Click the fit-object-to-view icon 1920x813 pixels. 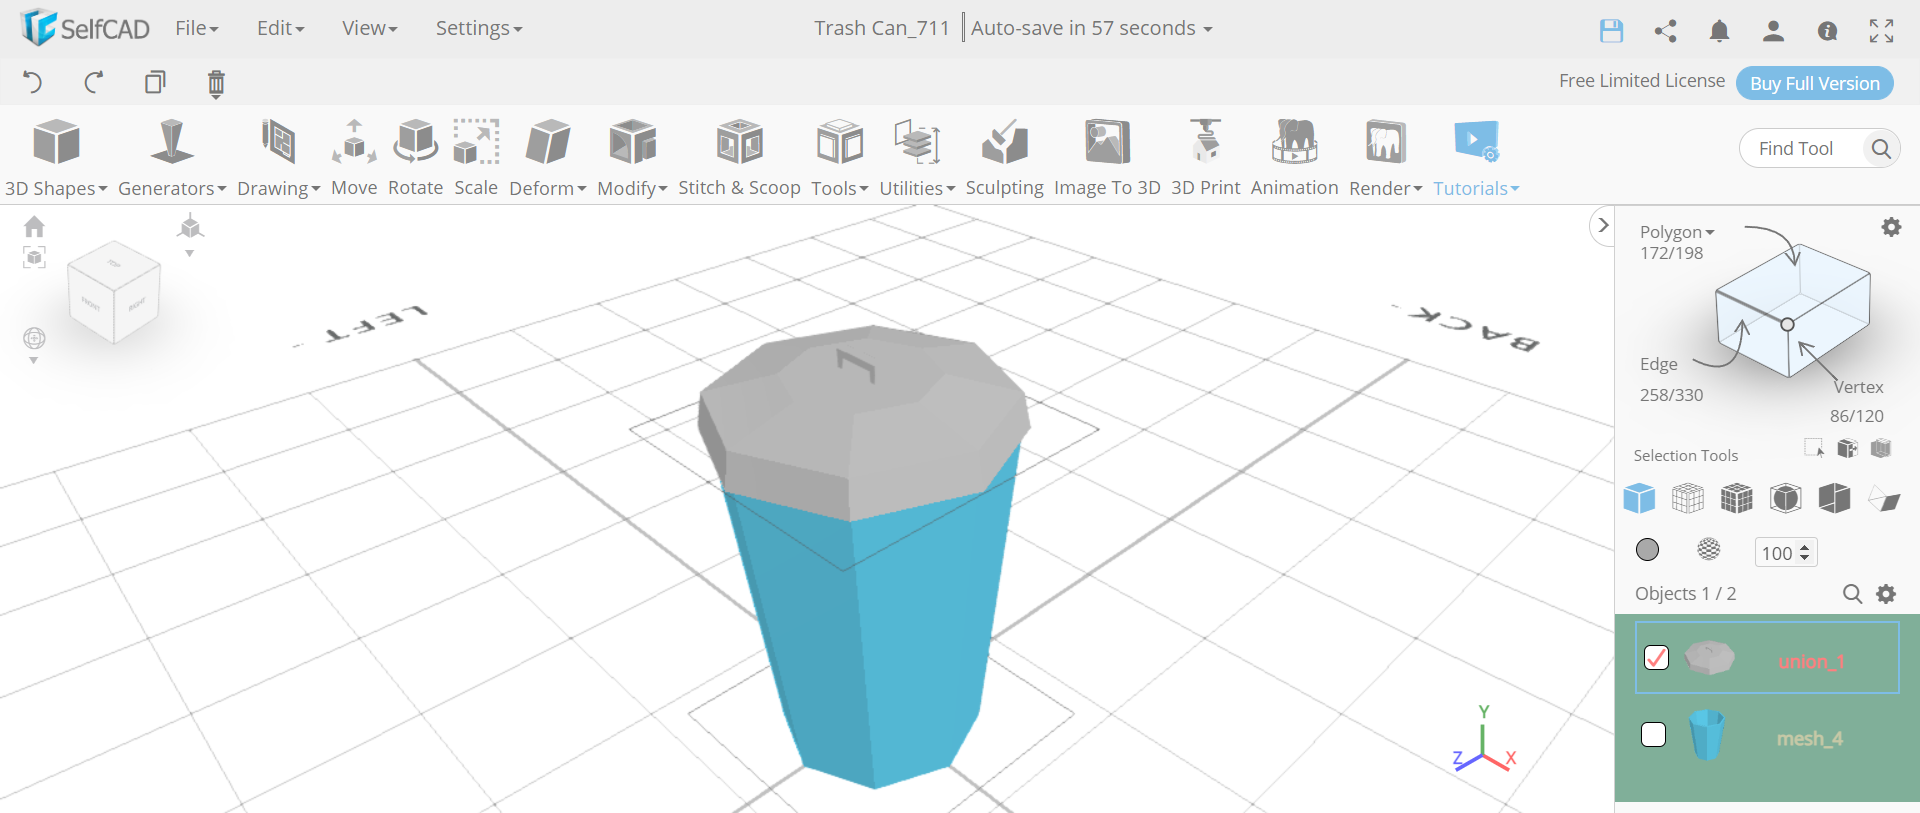tap(34, 257)
